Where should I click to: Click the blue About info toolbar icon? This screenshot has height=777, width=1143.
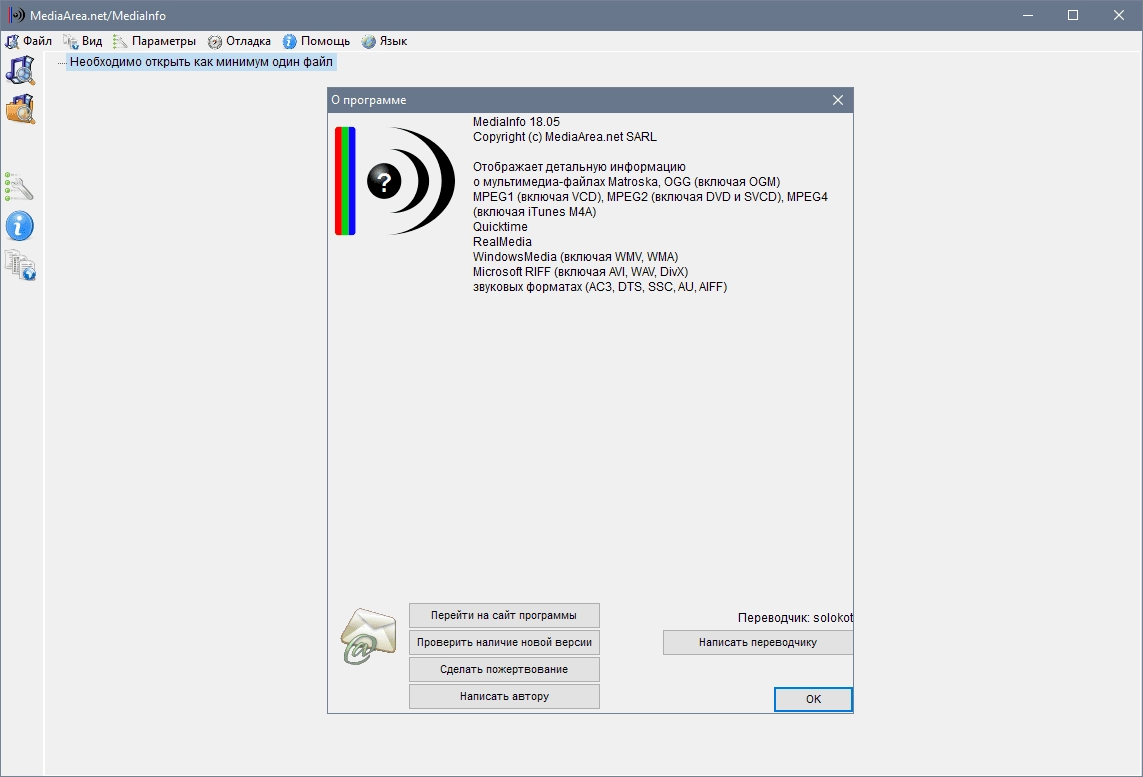[x=20, y=226]
